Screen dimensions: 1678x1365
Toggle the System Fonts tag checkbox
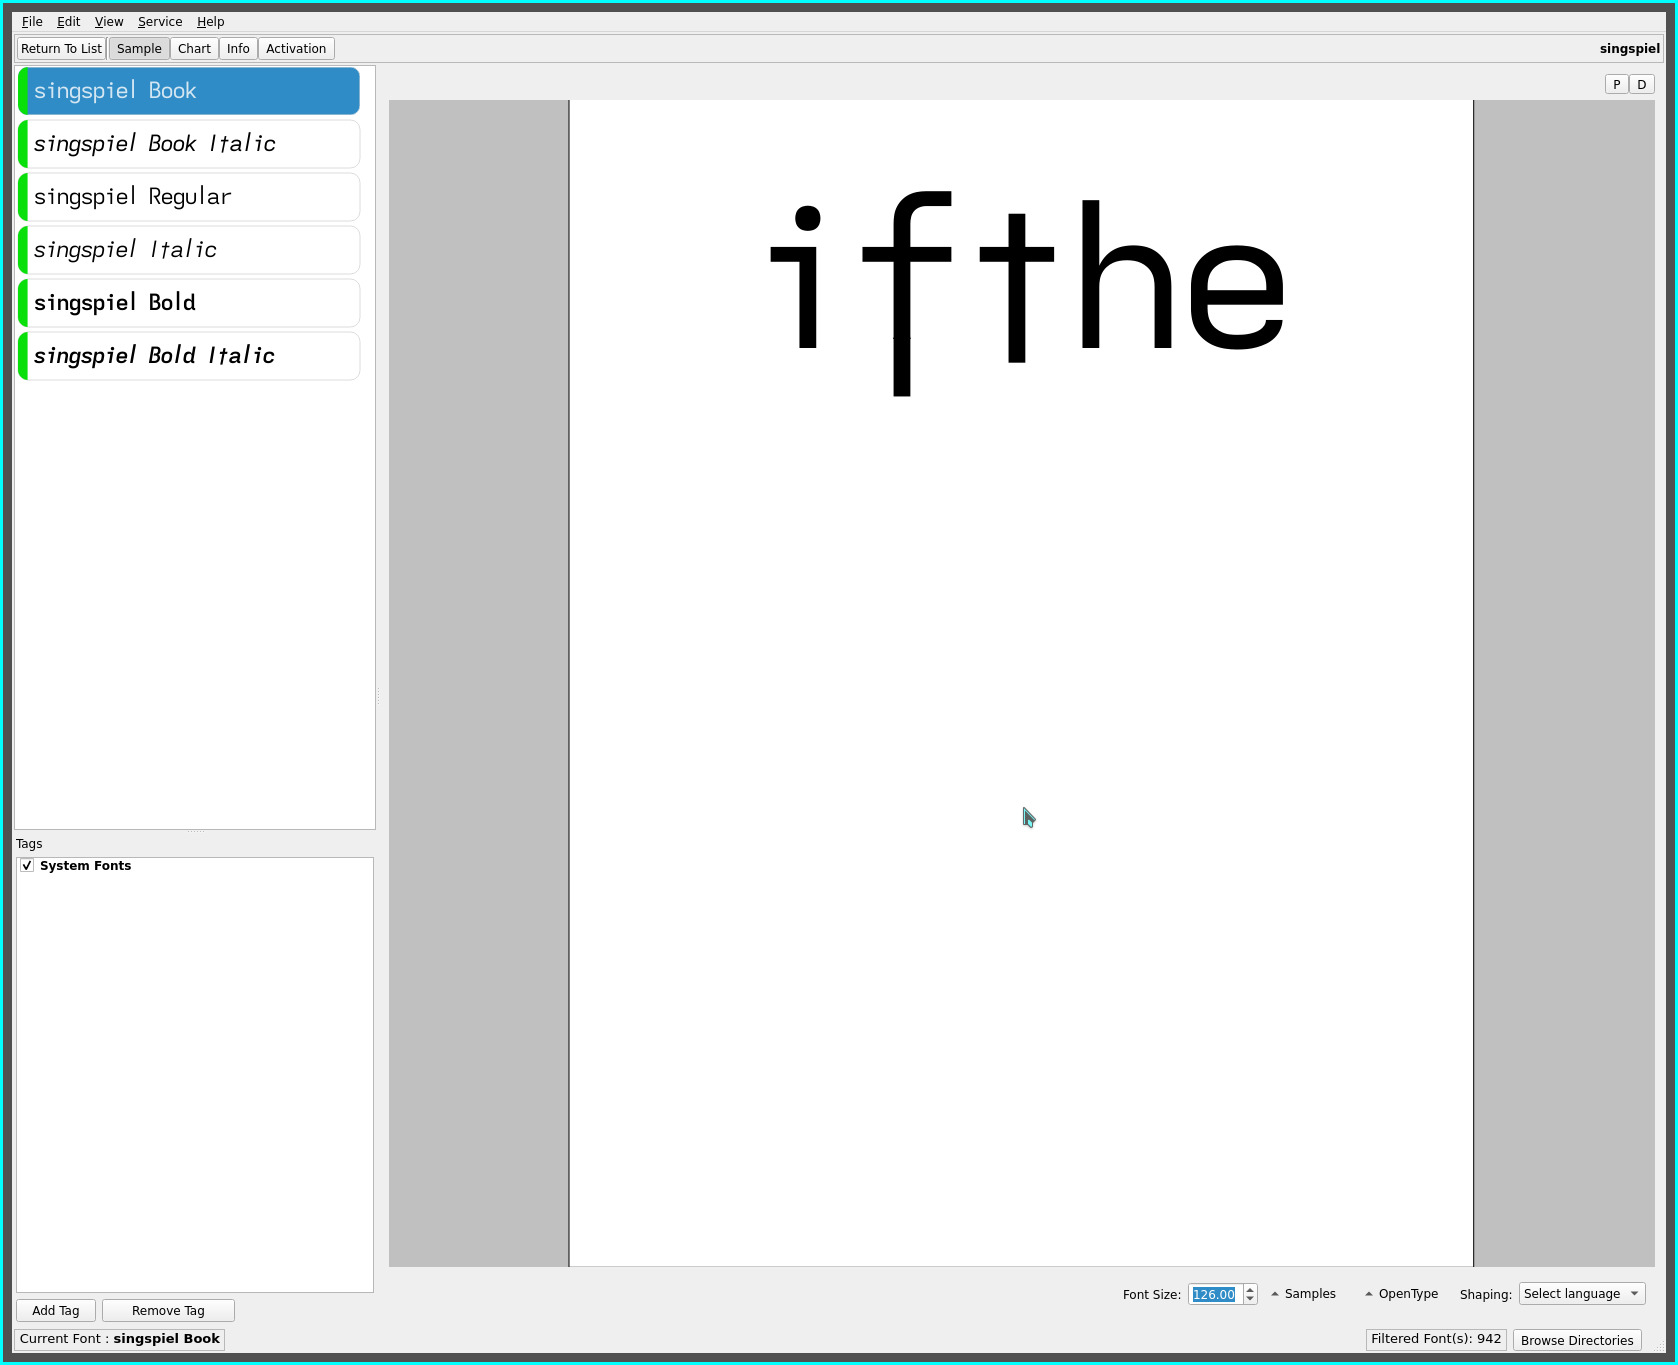[27, 866]
